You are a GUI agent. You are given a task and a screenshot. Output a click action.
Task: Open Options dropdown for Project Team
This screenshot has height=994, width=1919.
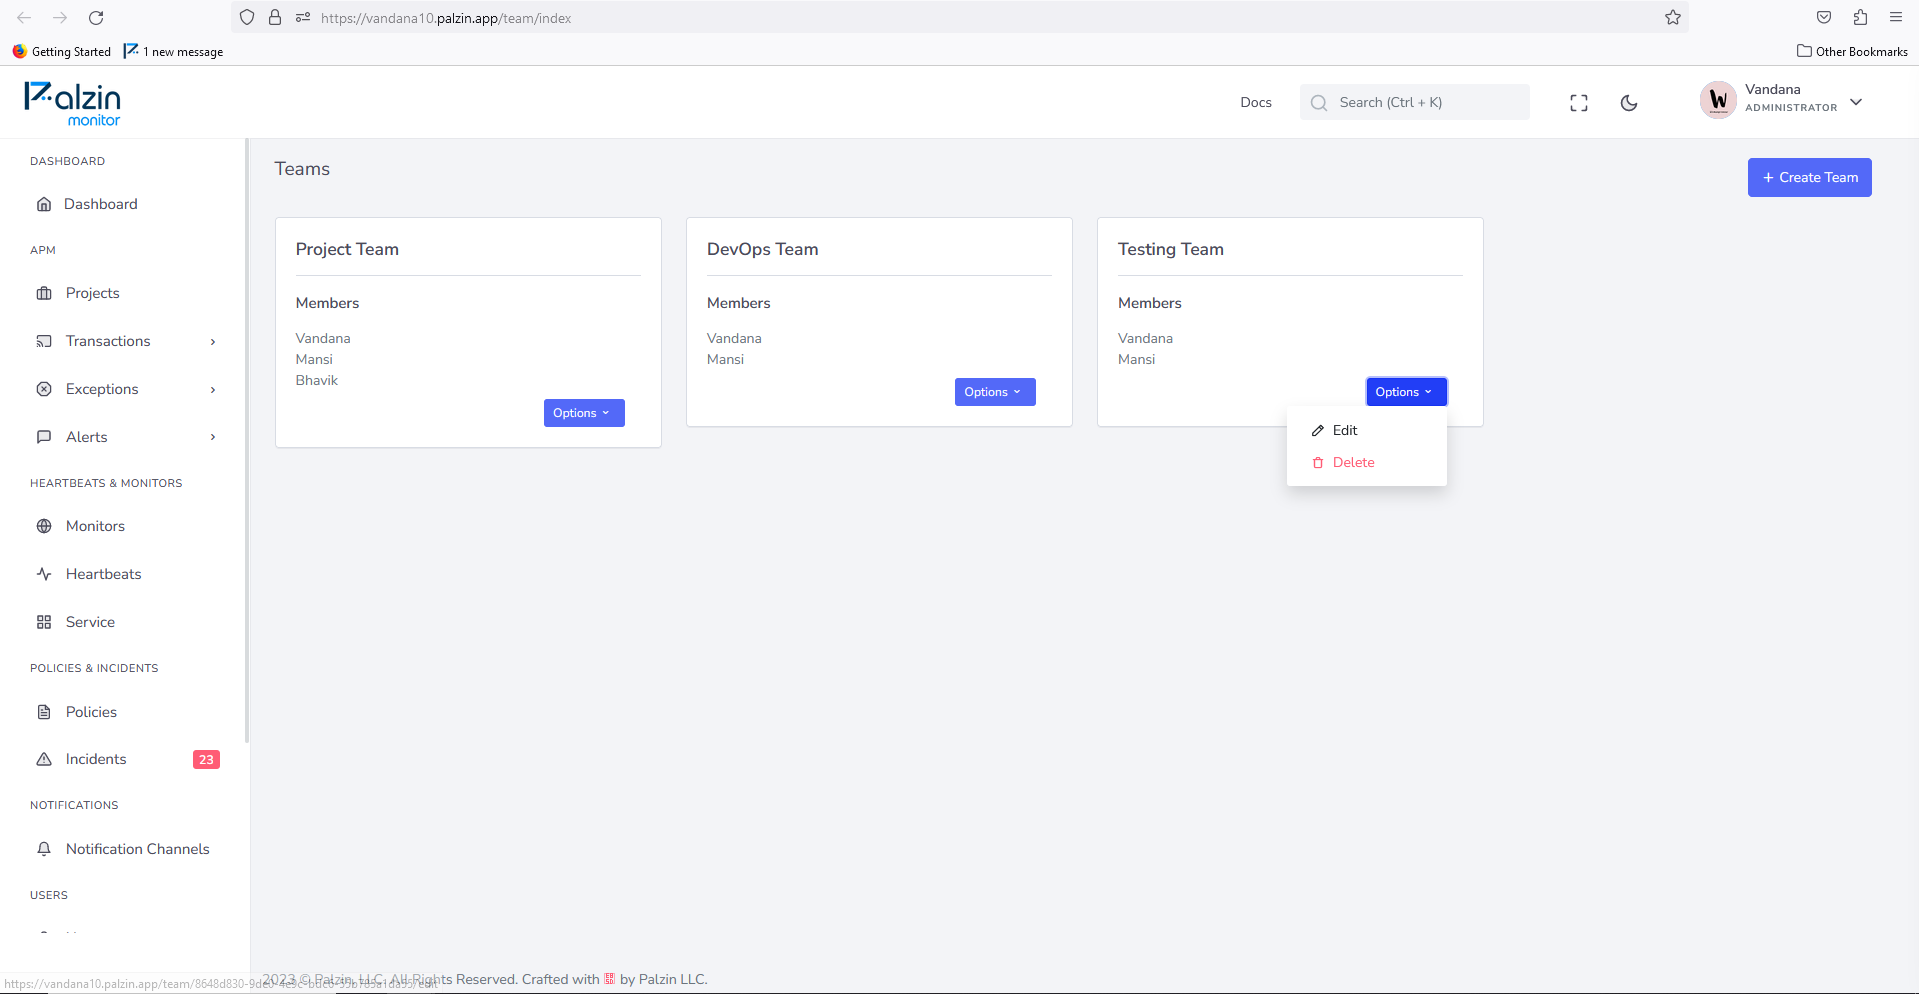[584, 413]
